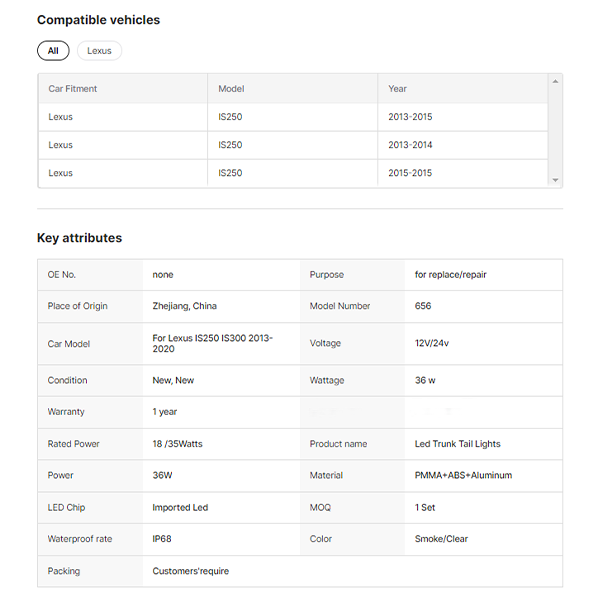Click the scroll up arrow in vehicles table
This screenshot has height=600, width=600.
(555, 81)
